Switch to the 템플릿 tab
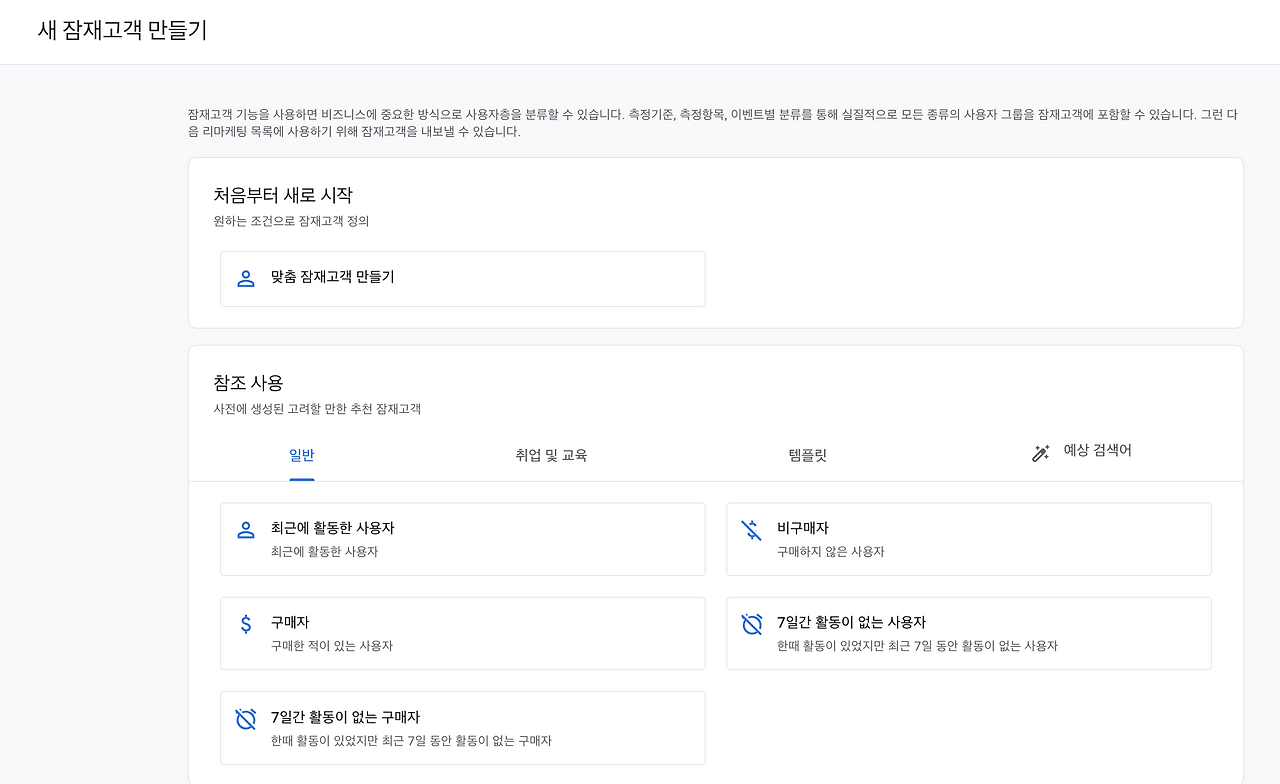Image resolution: width=1280 pixels, height=784 pixels. pyautogui.click(x=807, y=455)
